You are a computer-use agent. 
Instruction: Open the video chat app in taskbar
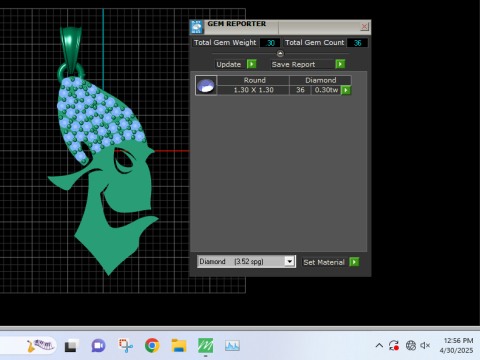98,346
